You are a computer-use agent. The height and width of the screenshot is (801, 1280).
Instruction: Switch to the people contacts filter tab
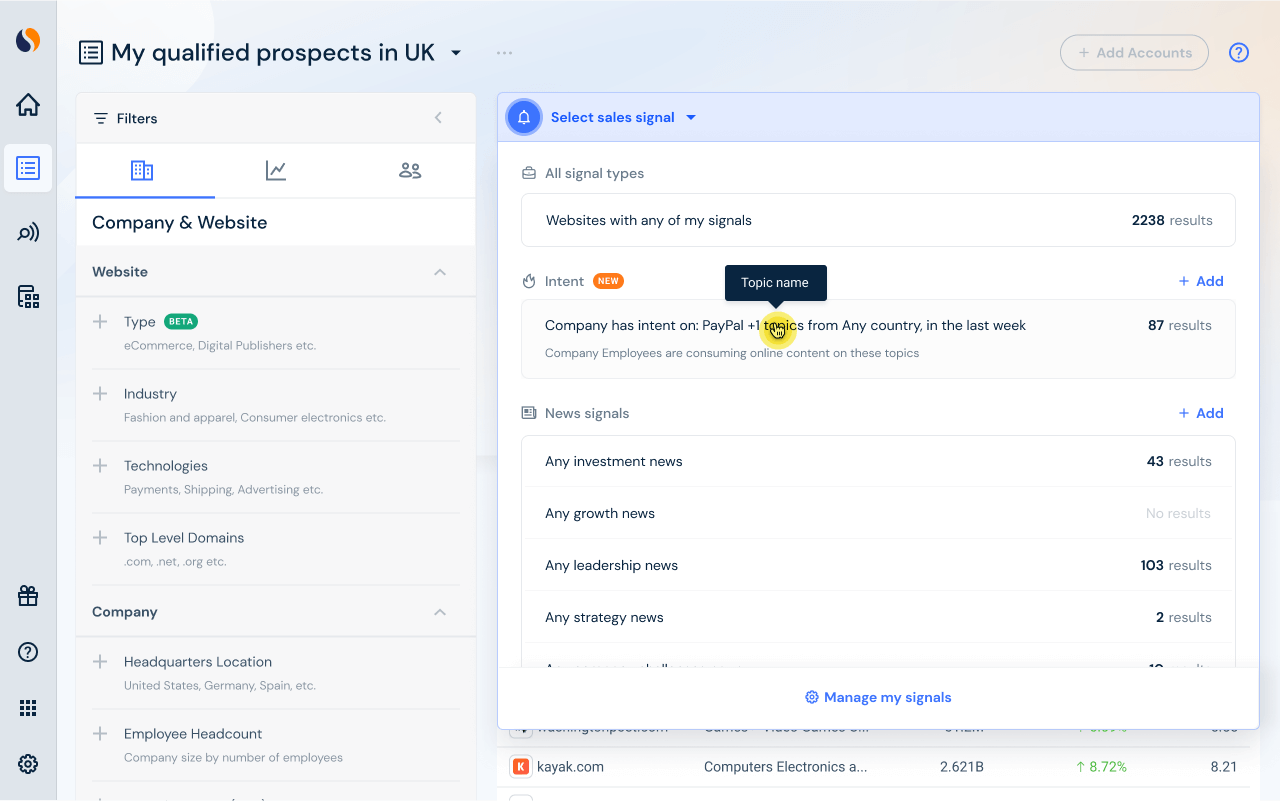click(410, 171)
